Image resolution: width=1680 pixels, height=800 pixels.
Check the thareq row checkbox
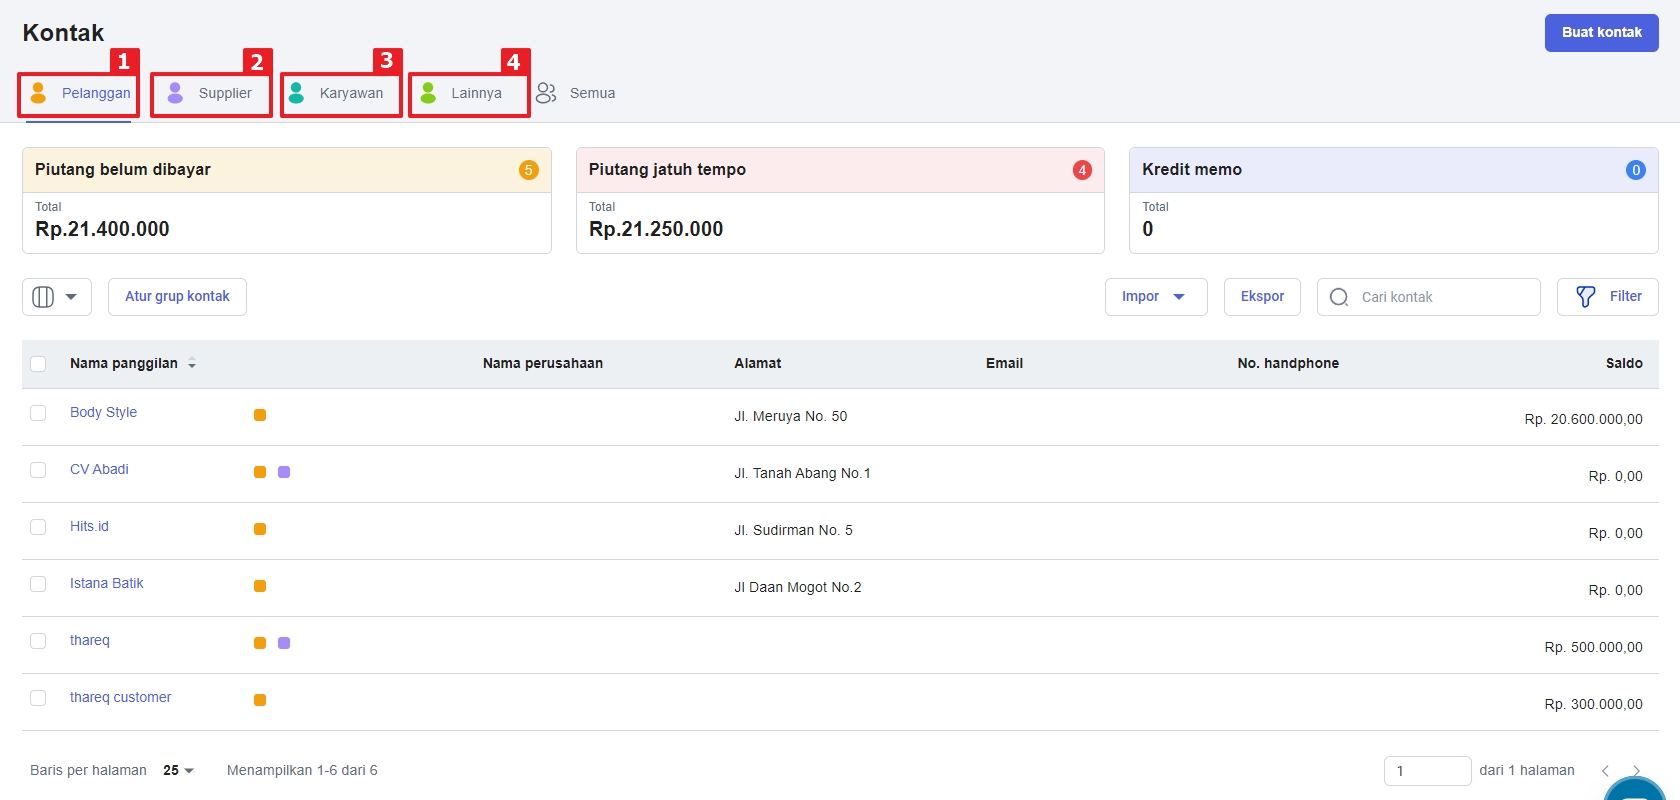(x=38, y=641)
